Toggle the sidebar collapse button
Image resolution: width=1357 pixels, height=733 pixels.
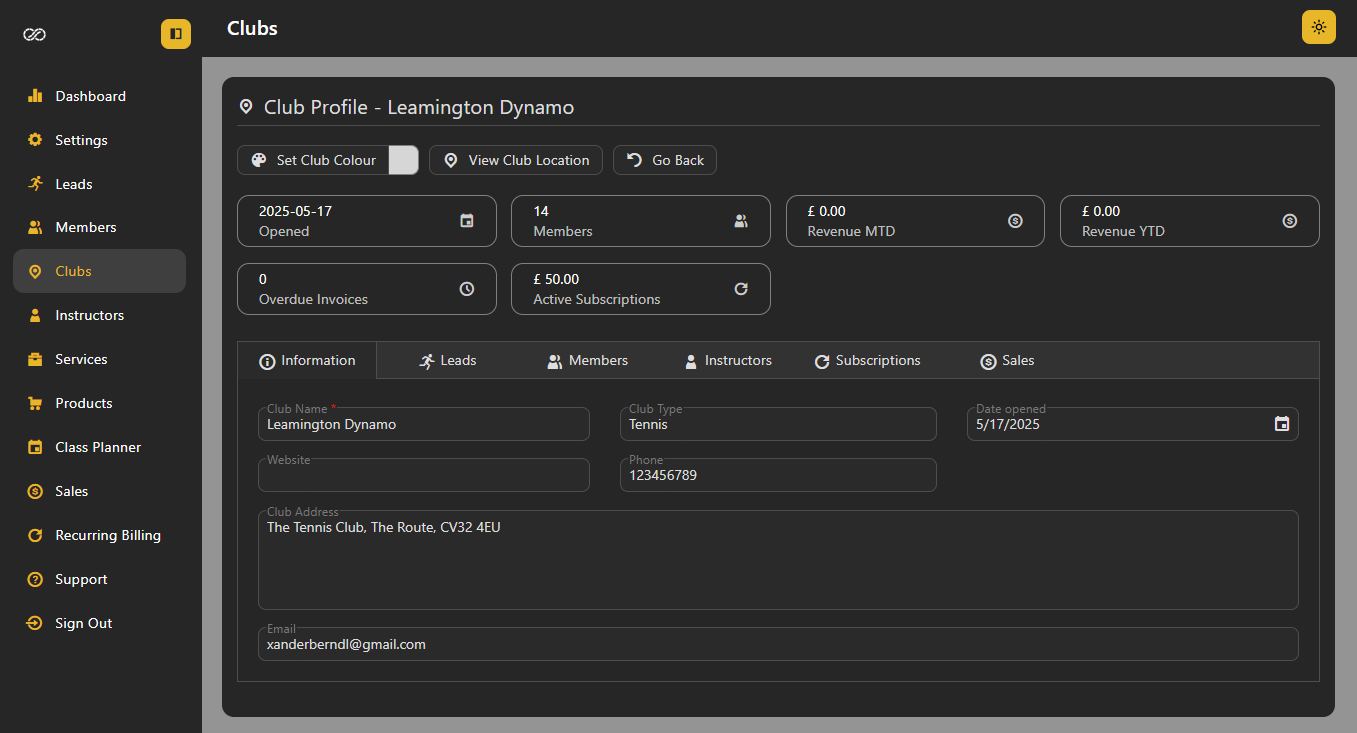pos(176,34)
